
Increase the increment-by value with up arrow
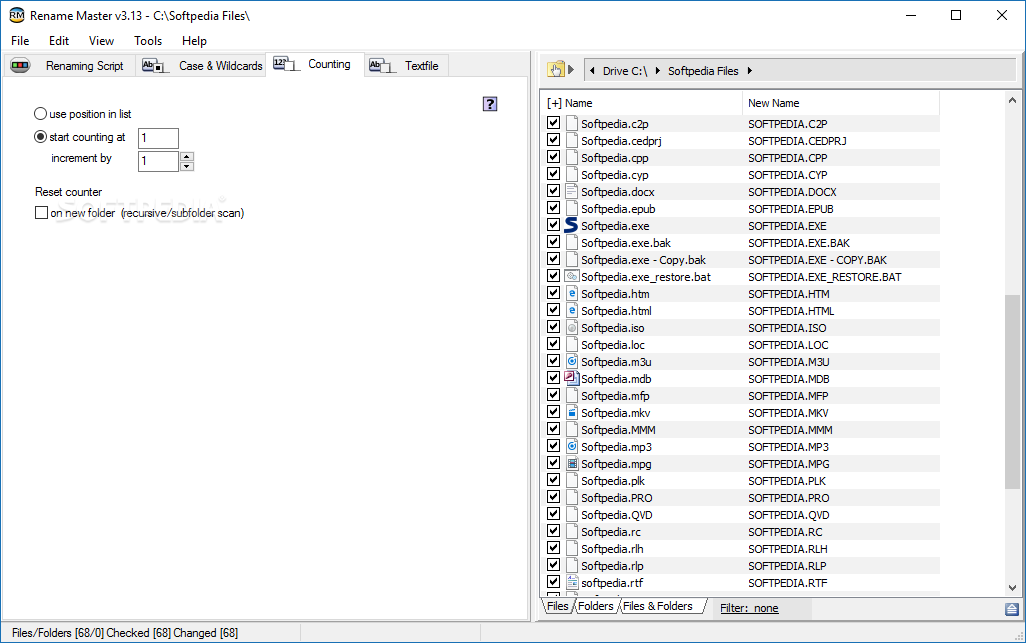point(187,156)
